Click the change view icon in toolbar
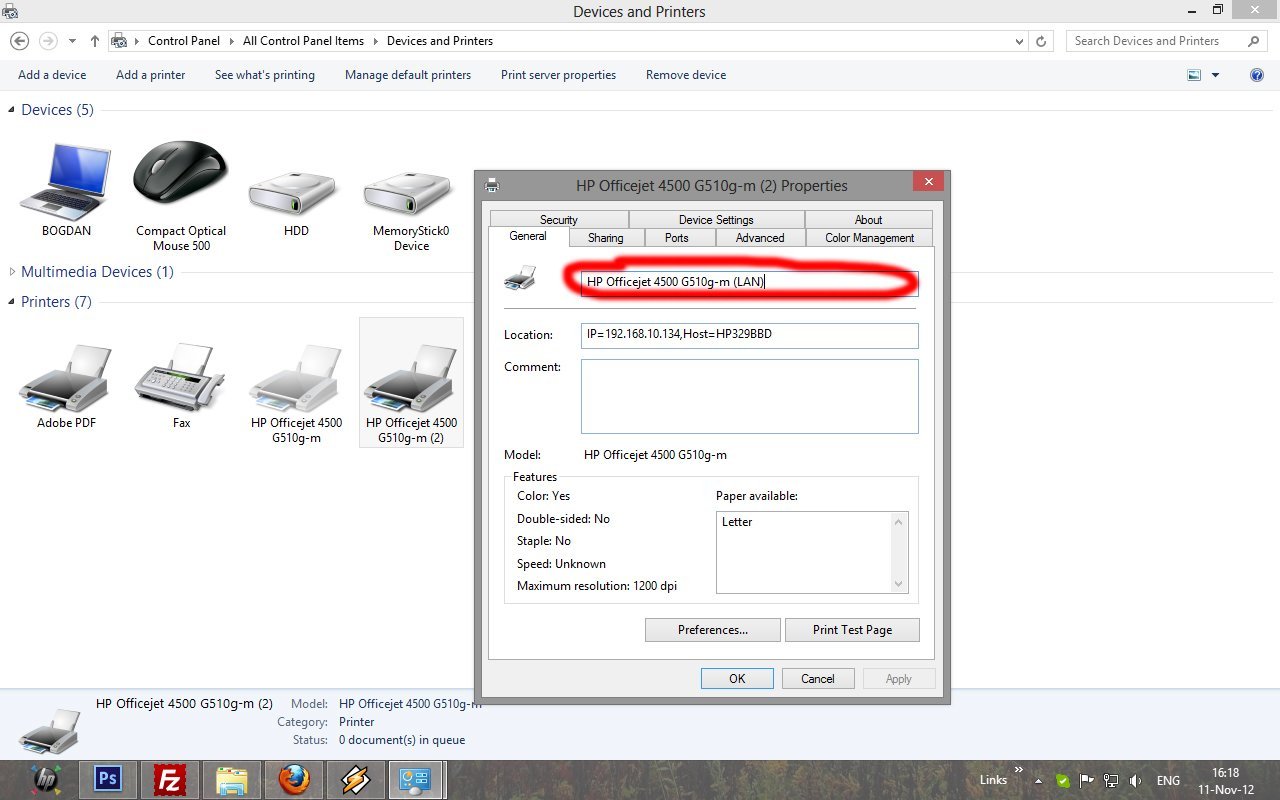Viewport: 1280px width, 800px height. (1194, 75)
